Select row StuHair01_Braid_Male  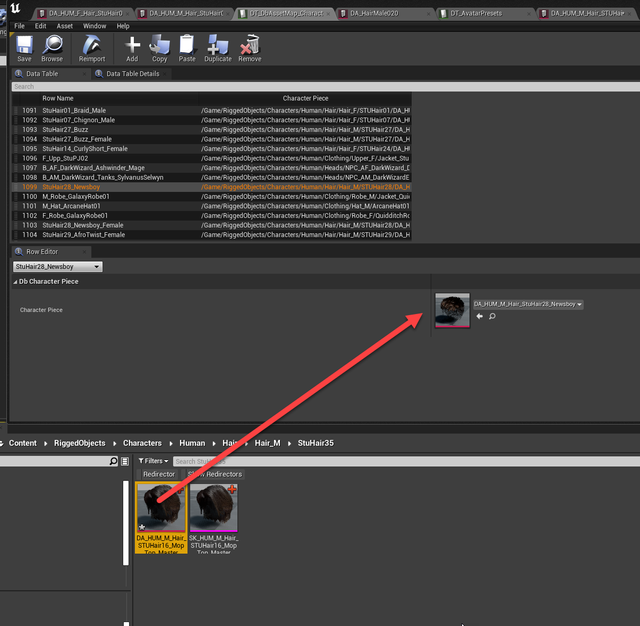point(211,111)
